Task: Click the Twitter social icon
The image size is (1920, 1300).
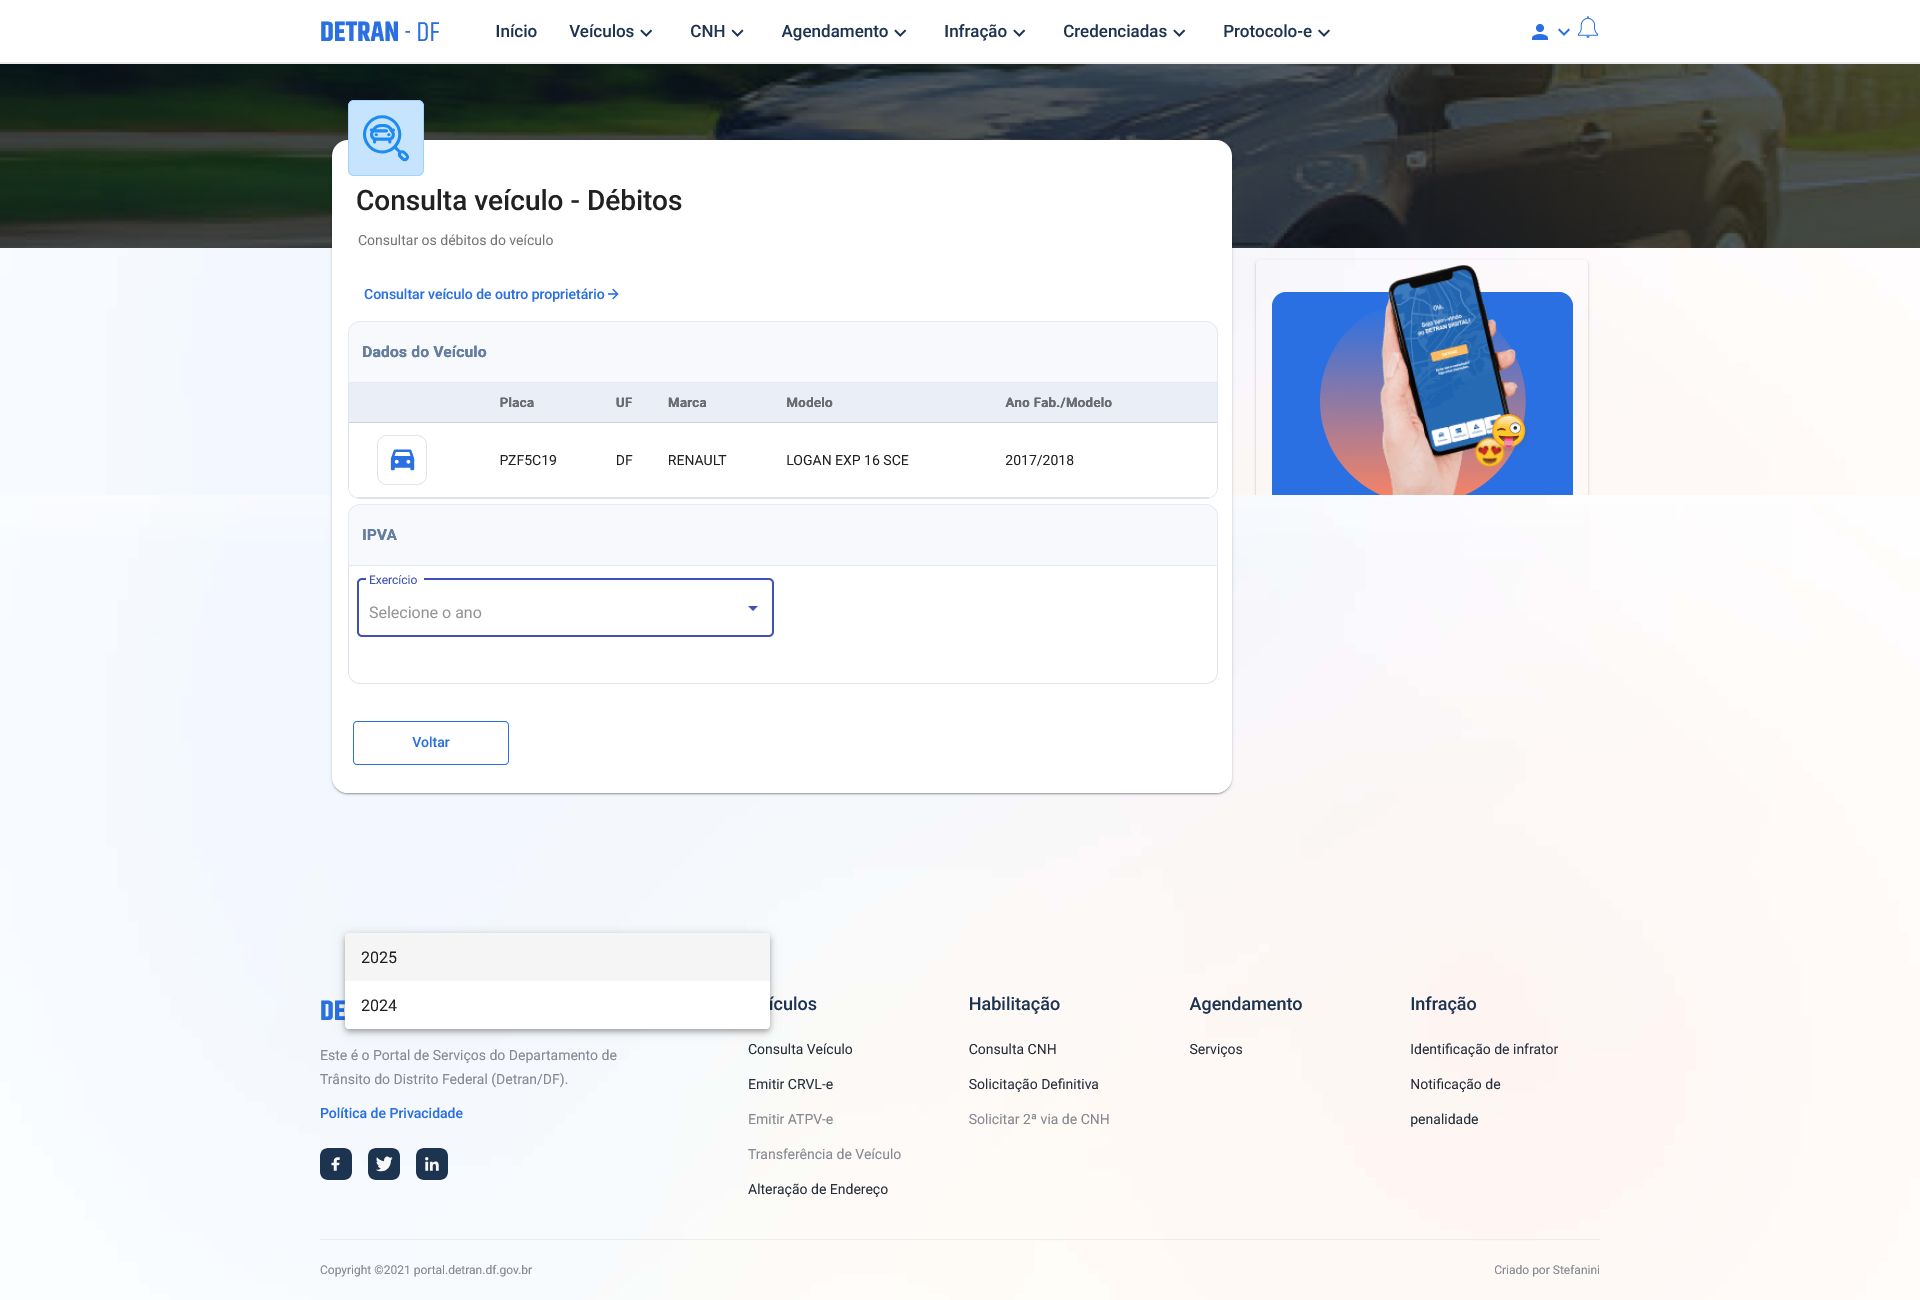Action: point(384,1164)
